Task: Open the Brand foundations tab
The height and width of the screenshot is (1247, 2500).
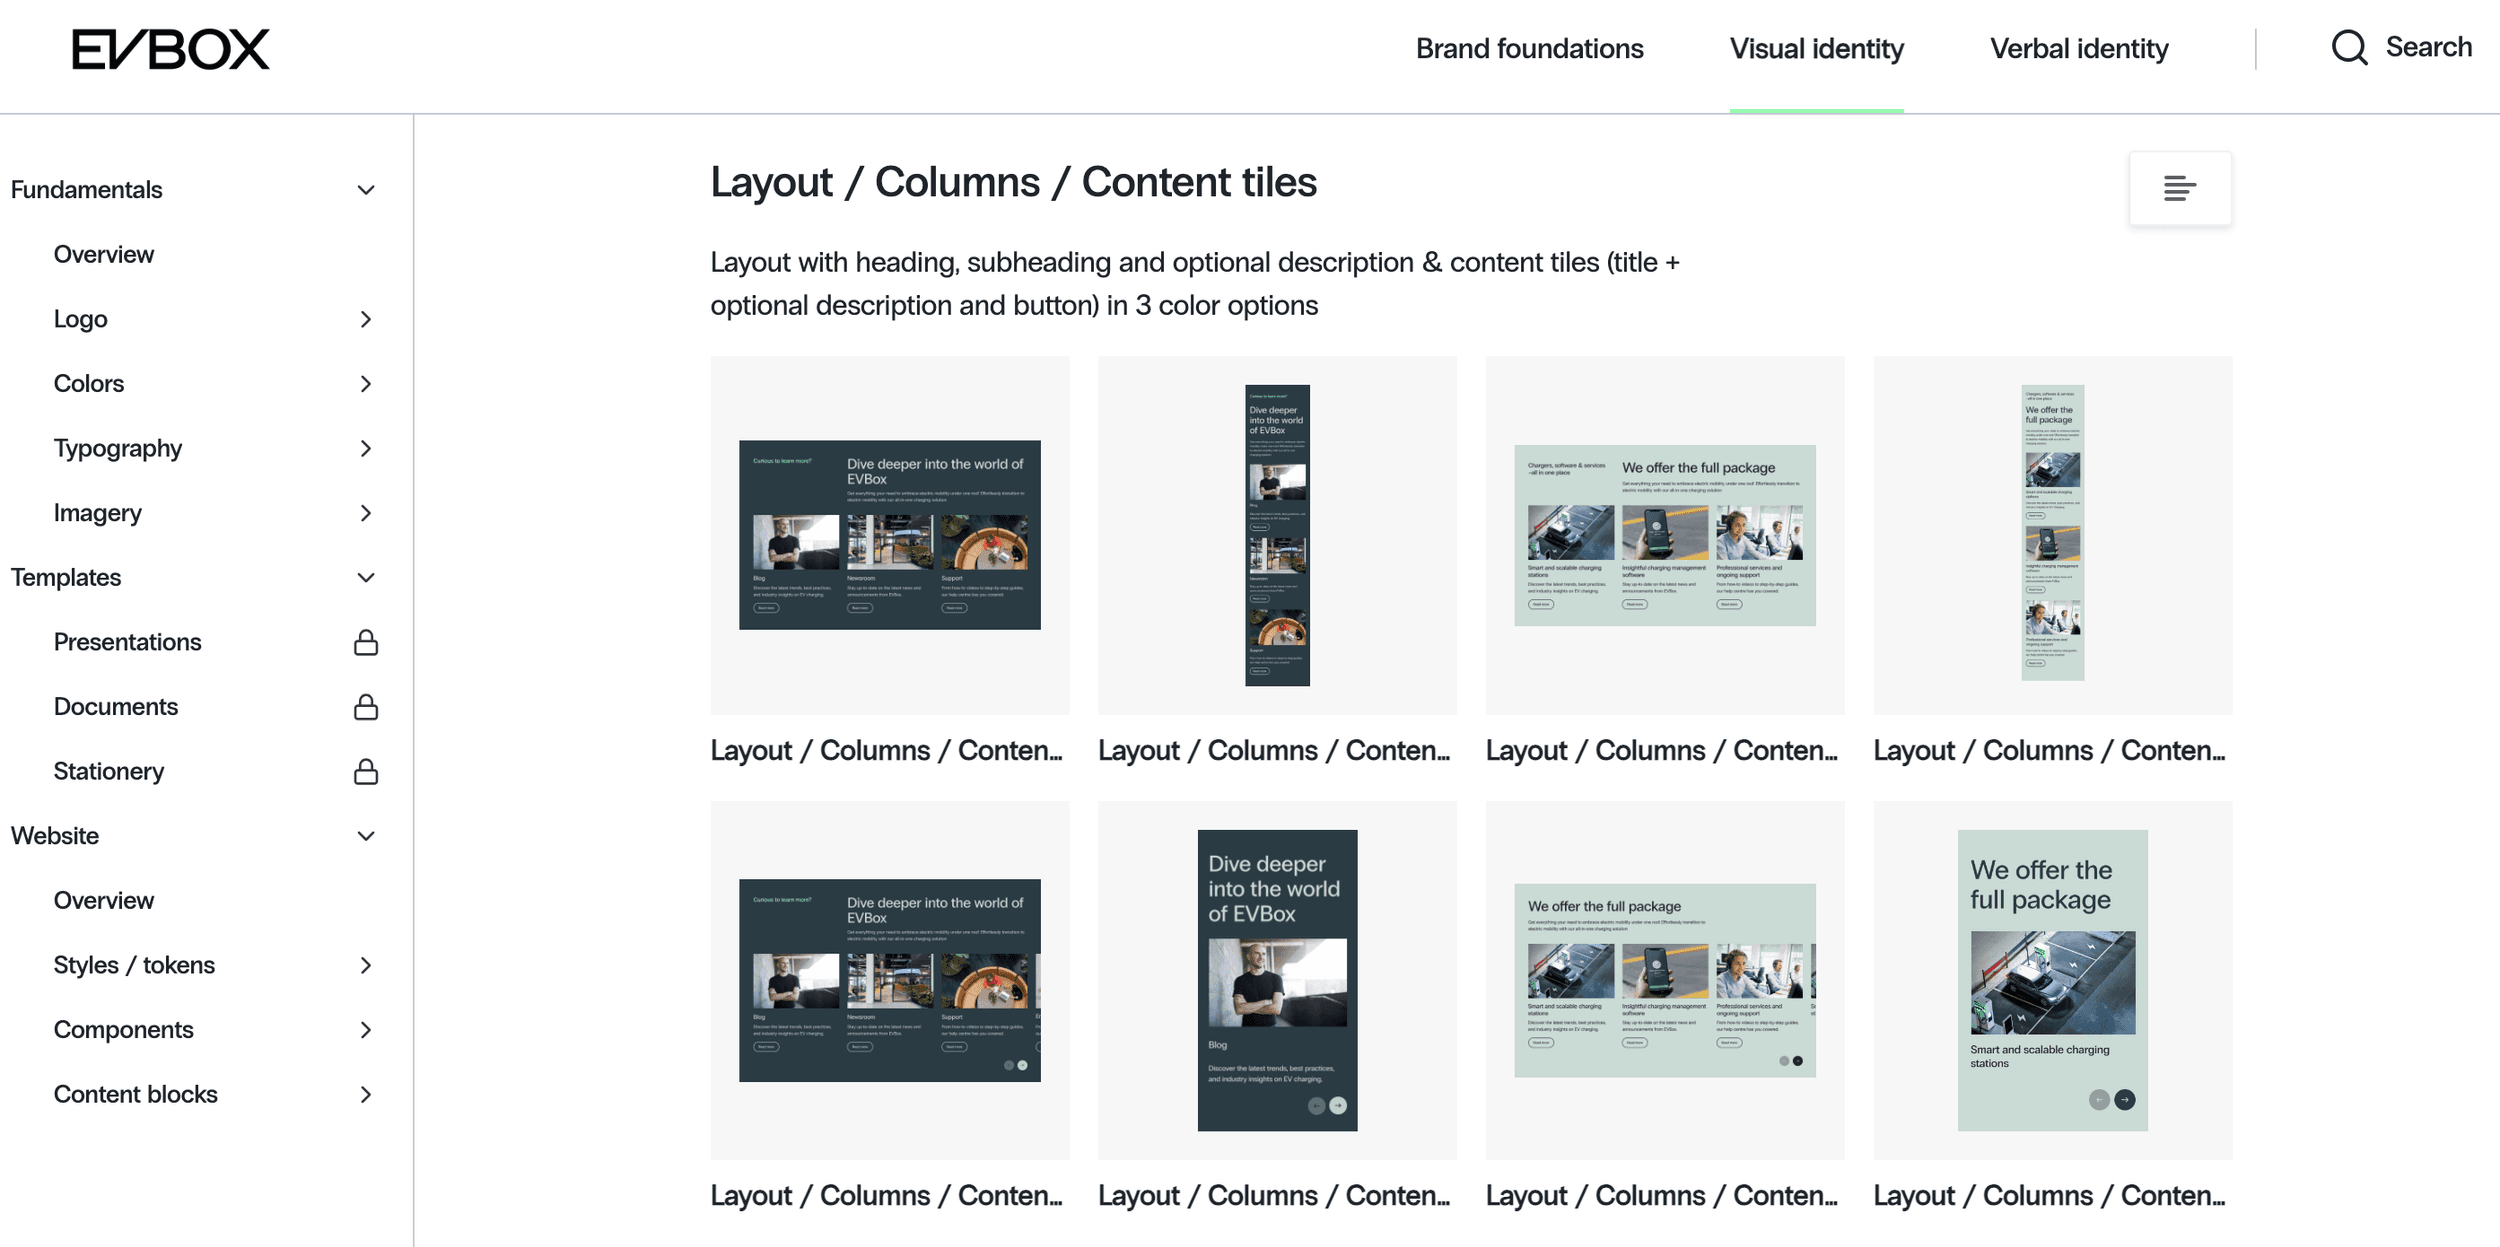Action: [x=1529, y=49]
